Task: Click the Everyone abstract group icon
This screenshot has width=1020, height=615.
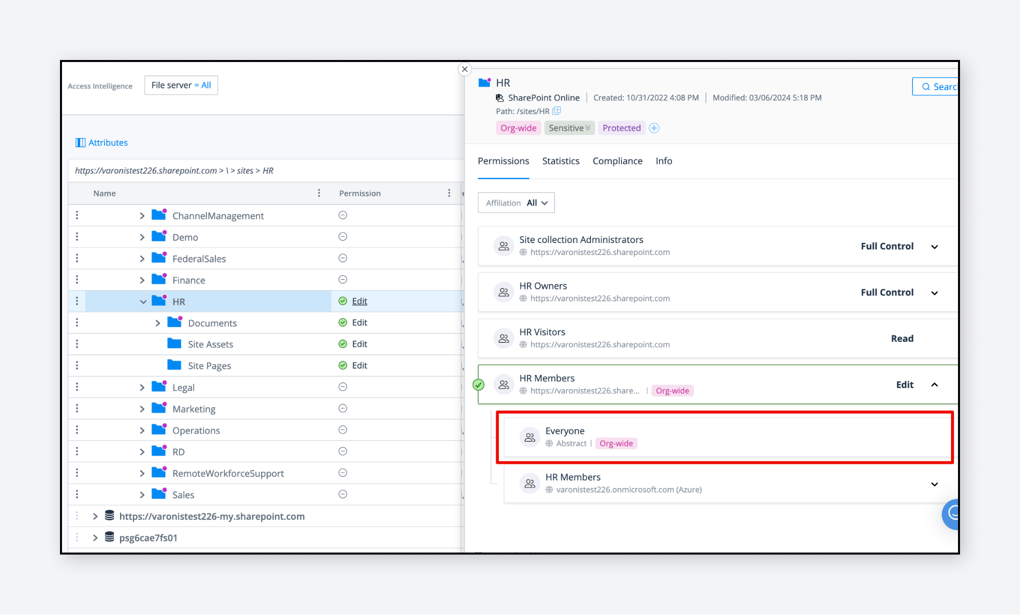Action: 528,436
